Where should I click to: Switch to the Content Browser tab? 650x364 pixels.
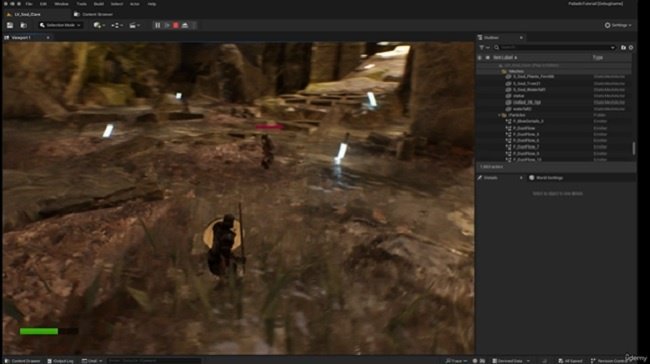94,14
